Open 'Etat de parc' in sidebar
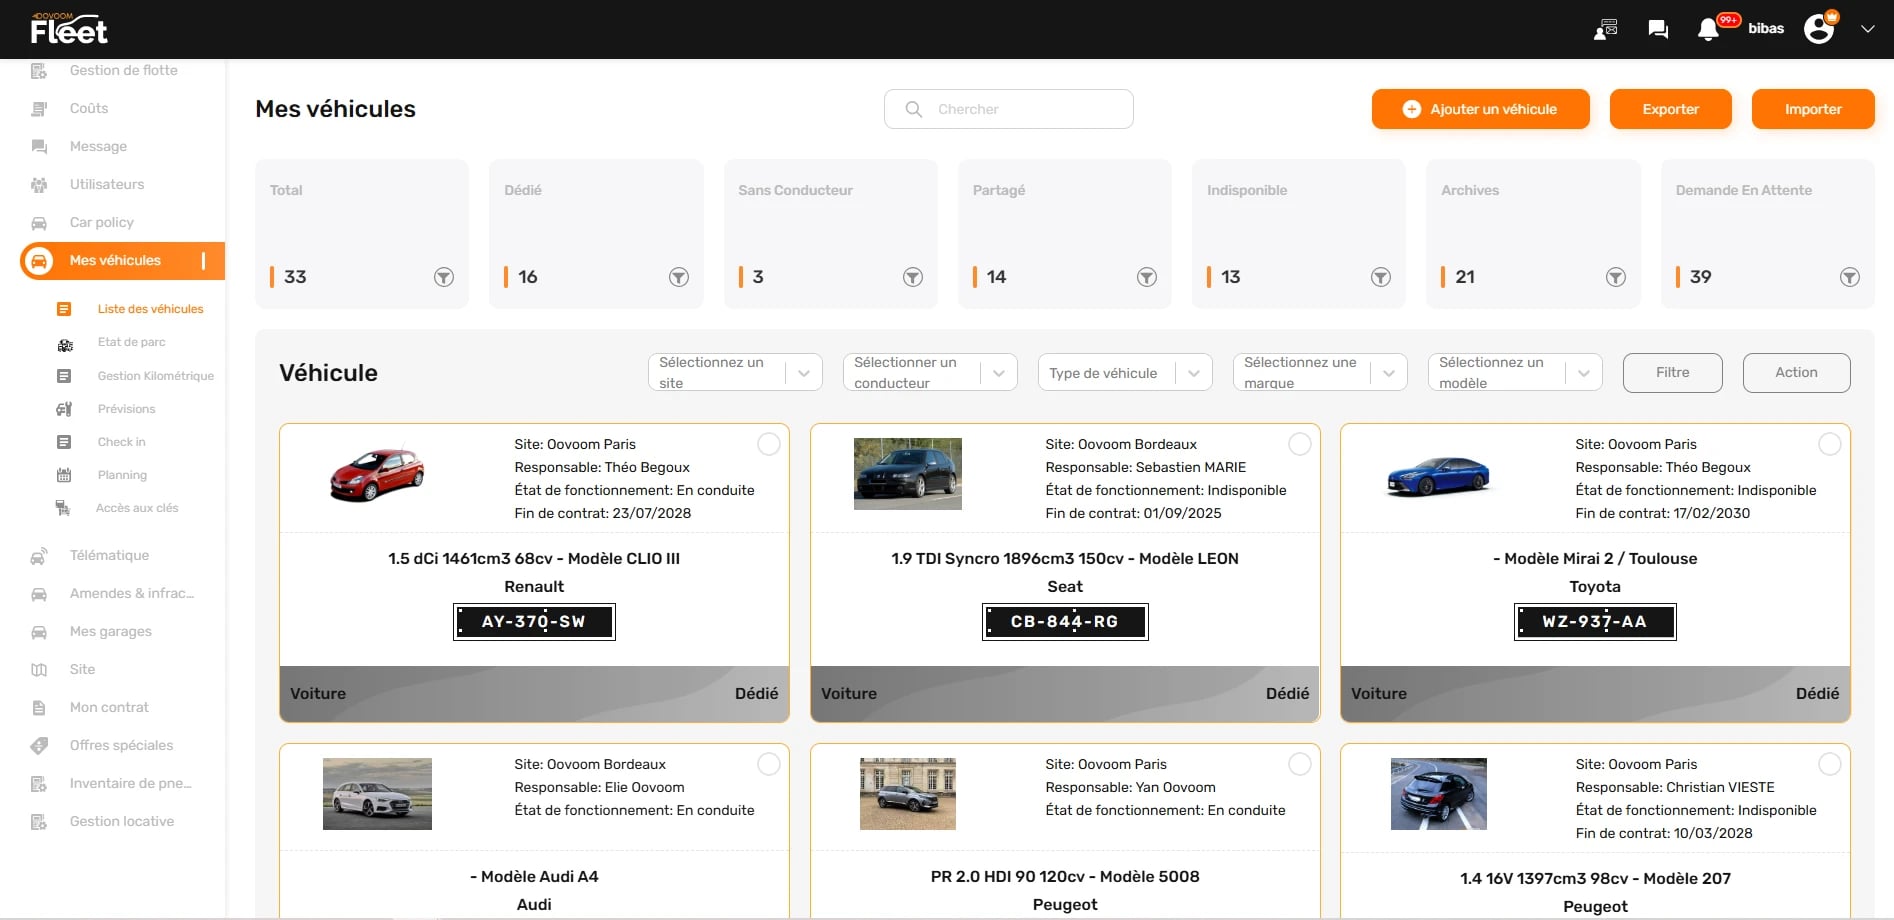 click(131, 342)
